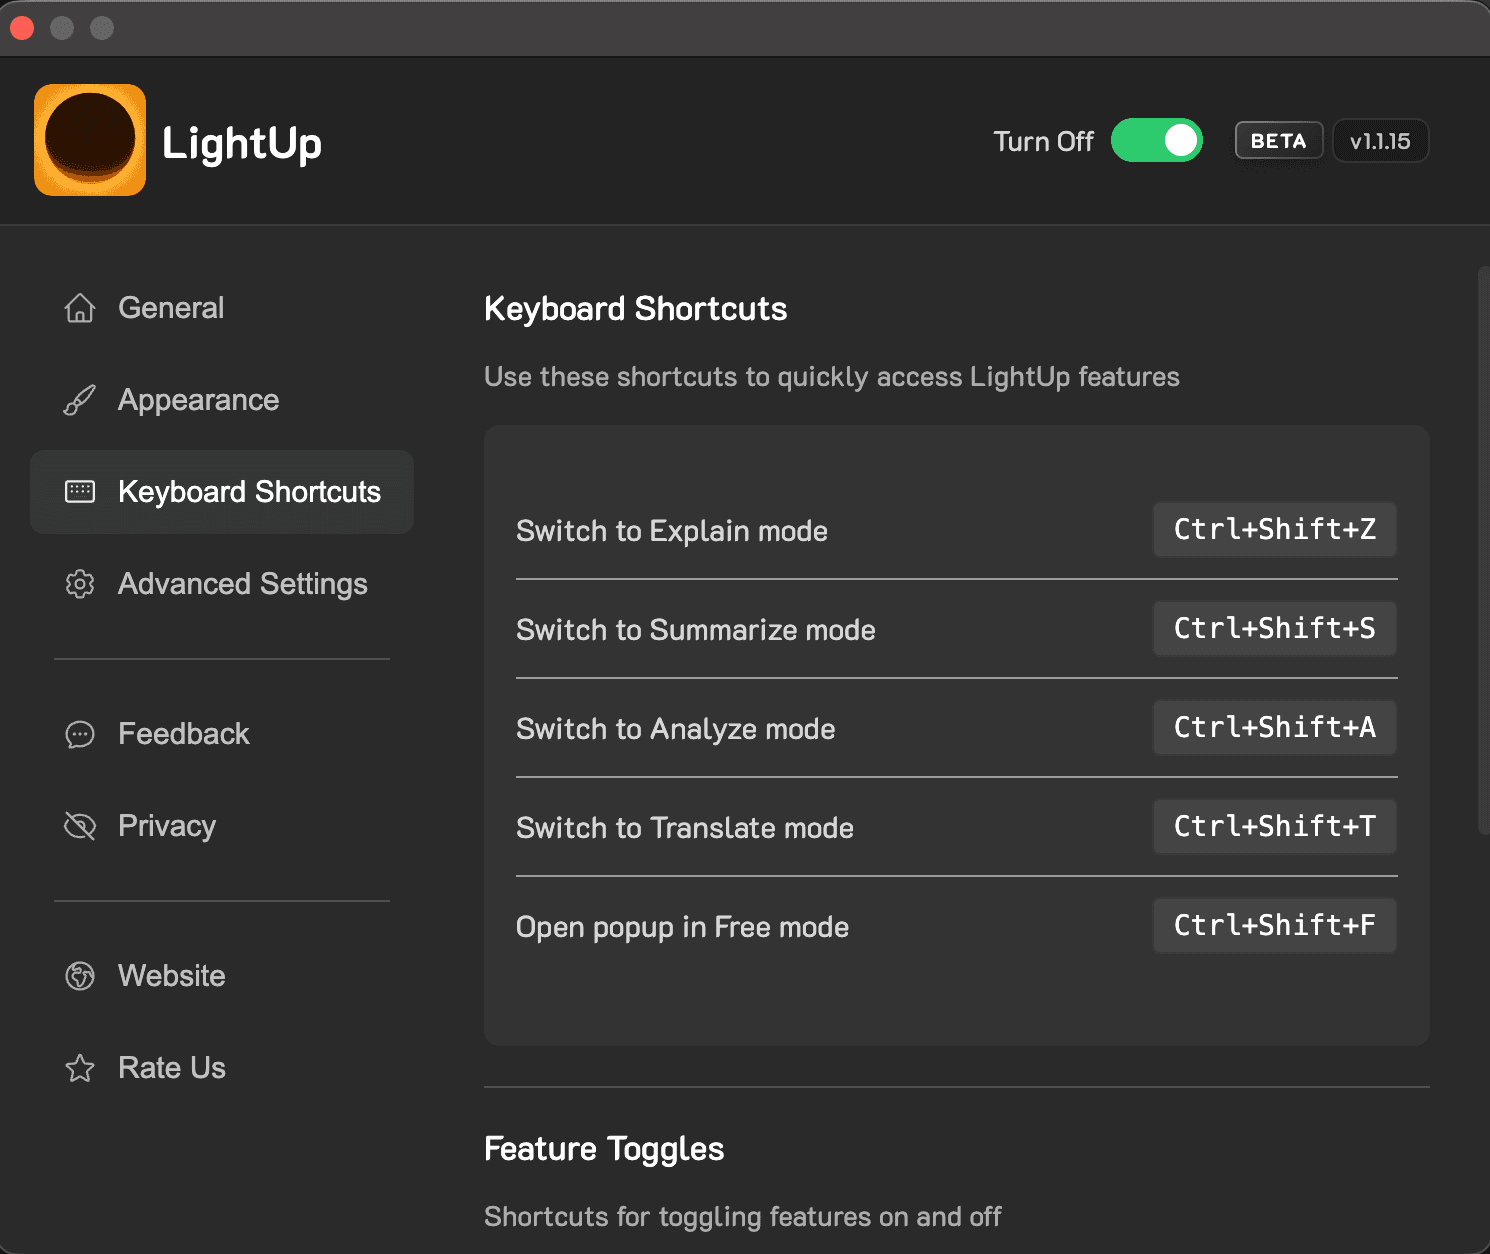The image size is (1490, 1254).
Task: Click the Ctrl+Shift+A Analyze shortcut
Action: 1274,727
